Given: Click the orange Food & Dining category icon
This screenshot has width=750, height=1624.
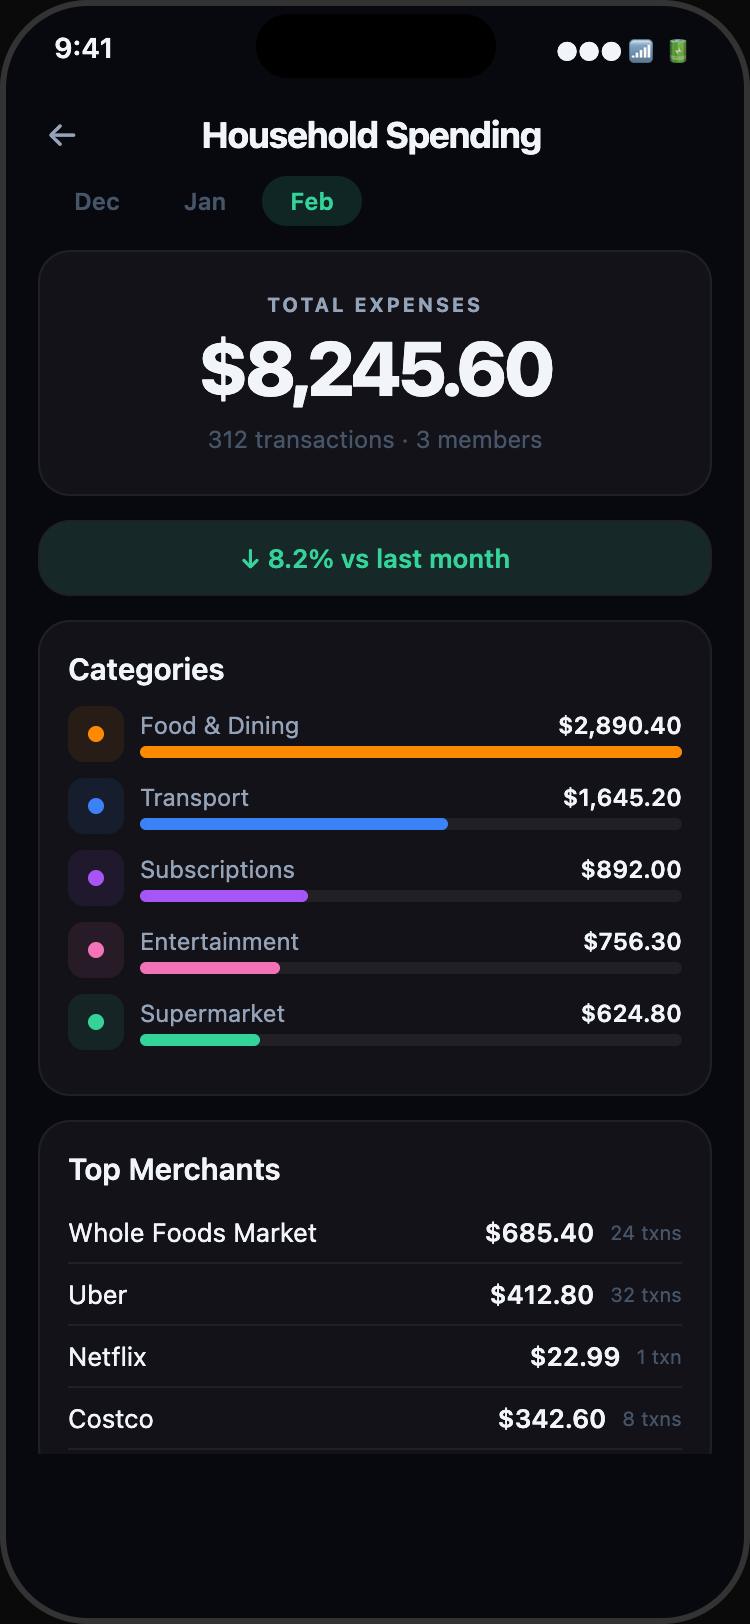Looking at the screenshot, I should (x=96, y=734).
